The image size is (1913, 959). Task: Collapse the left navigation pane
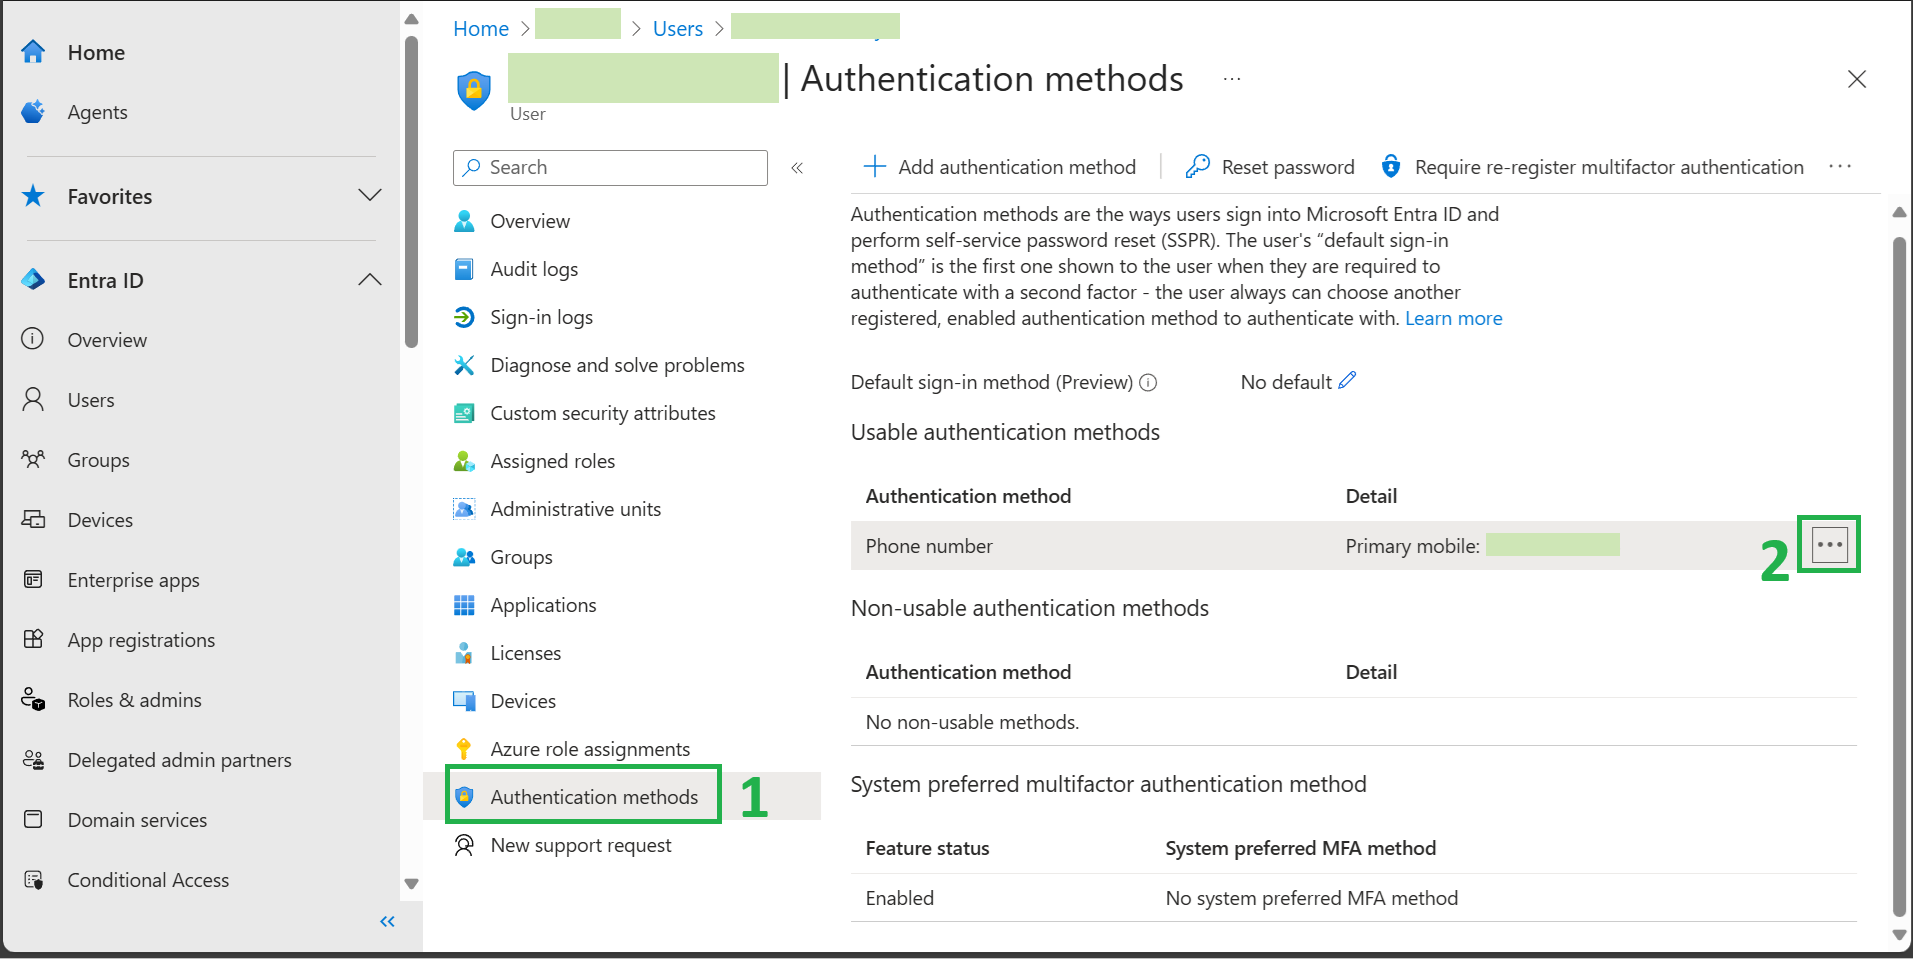[388, 922]
